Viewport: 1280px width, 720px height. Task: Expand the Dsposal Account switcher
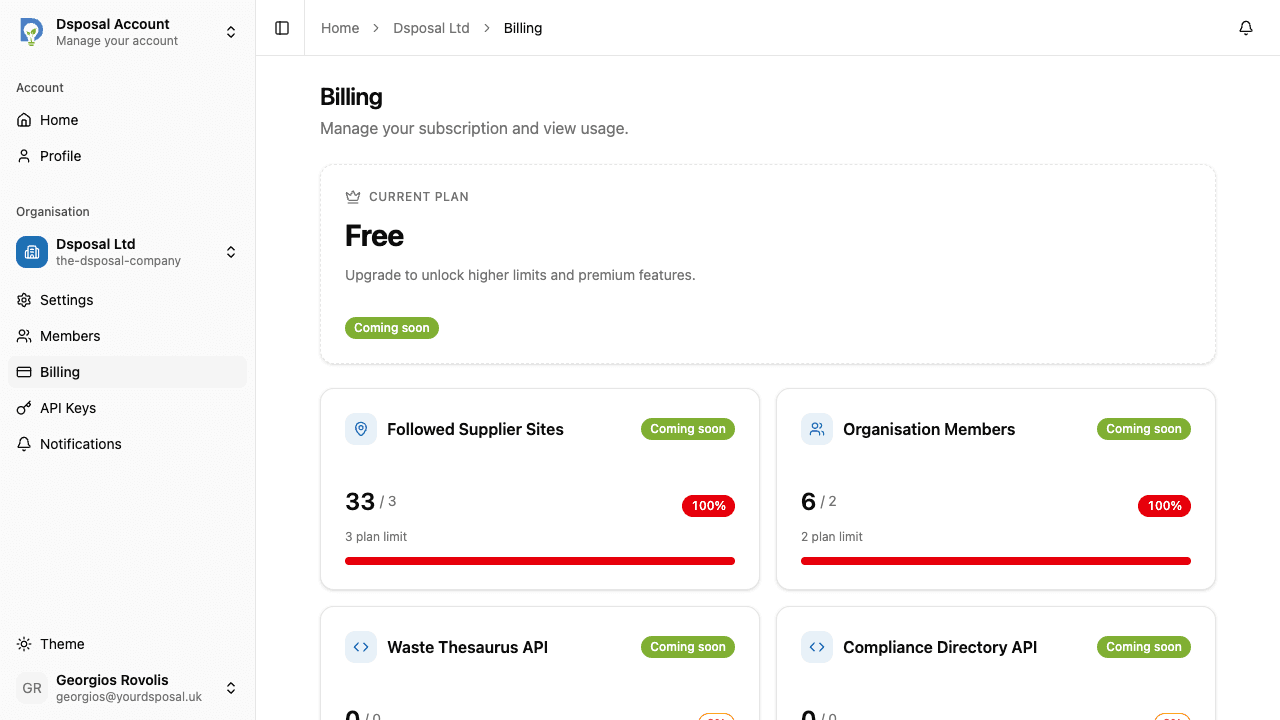pyautogui.click(x=231, y=31)
